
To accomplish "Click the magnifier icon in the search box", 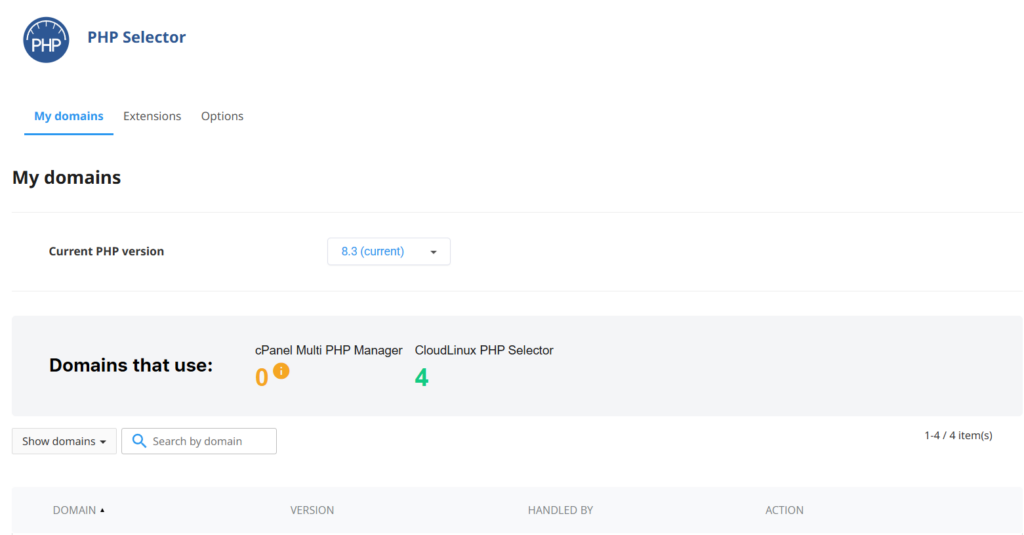I will click(x=139, y=441).
